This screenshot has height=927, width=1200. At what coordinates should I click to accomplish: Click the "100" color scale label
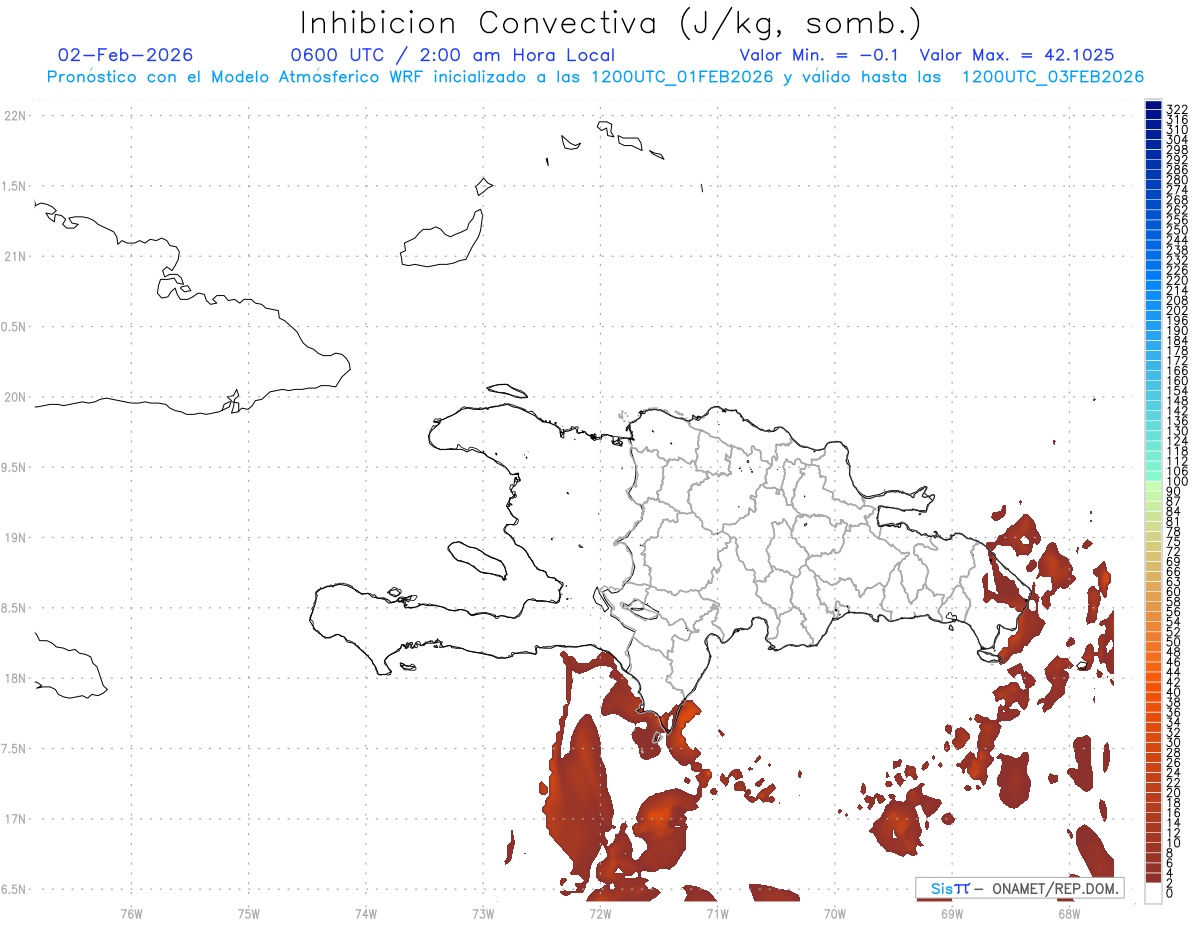[x=1176, y=482]
